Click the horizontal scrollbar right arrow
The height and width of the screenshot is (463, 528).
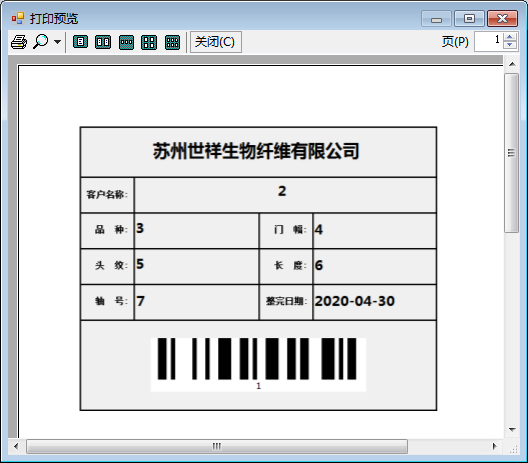[494, 447]
